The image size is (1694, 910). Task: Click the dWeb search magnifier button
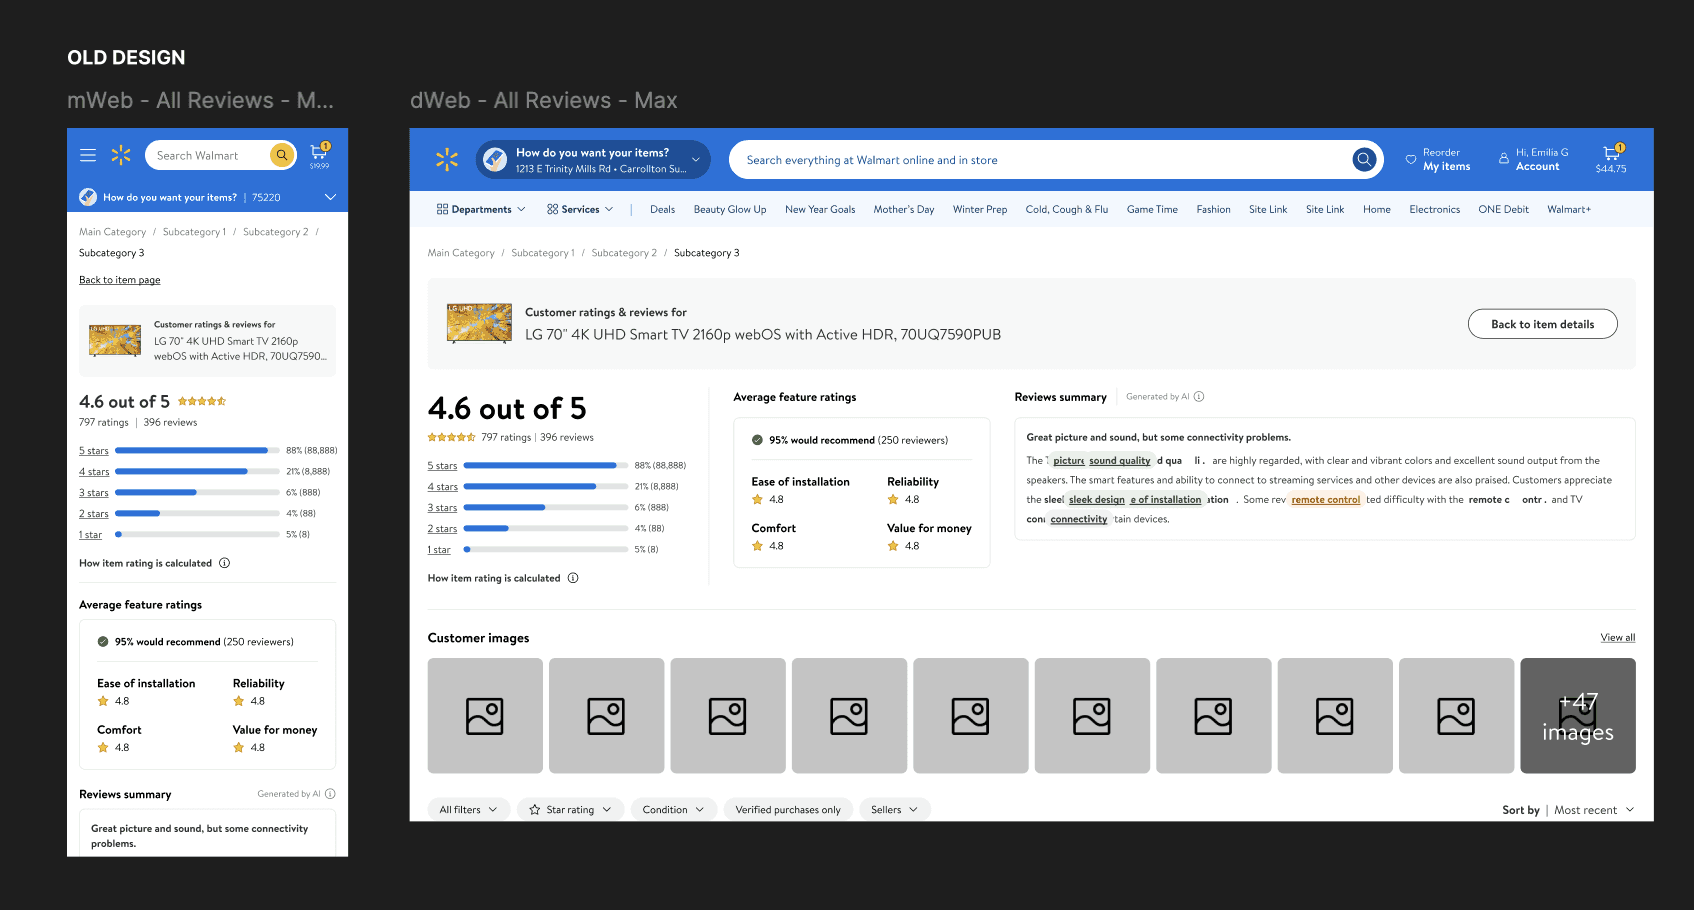[x=1364, y=160]
